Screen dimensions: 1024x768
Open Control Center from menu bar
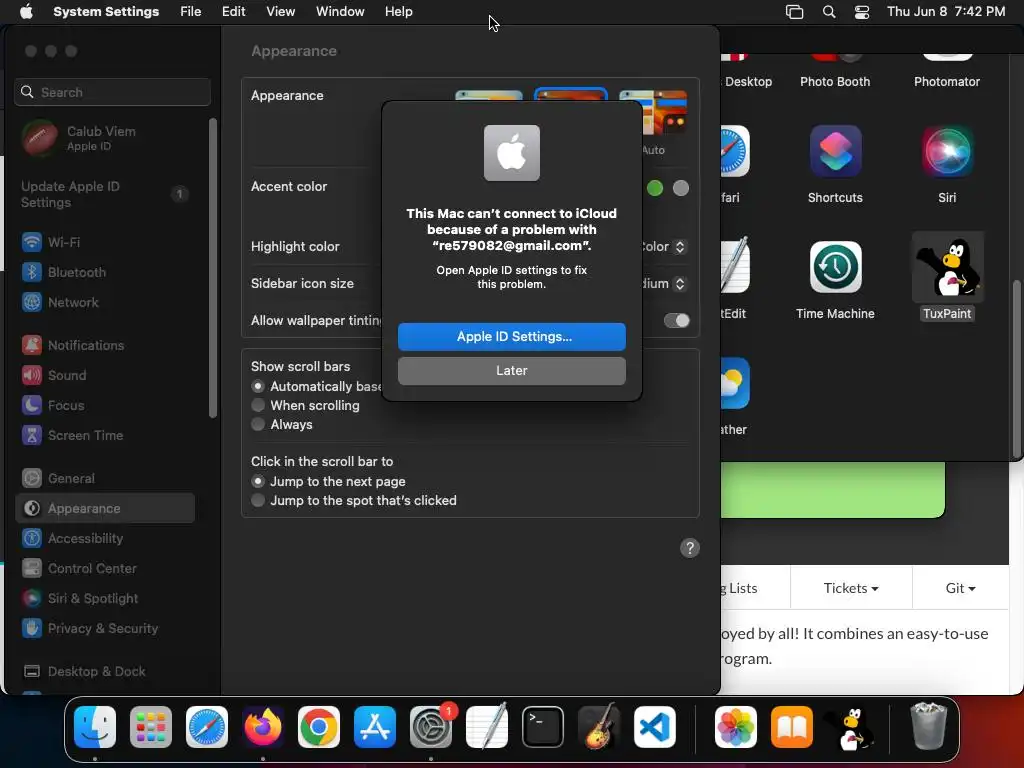pos(862,12)
